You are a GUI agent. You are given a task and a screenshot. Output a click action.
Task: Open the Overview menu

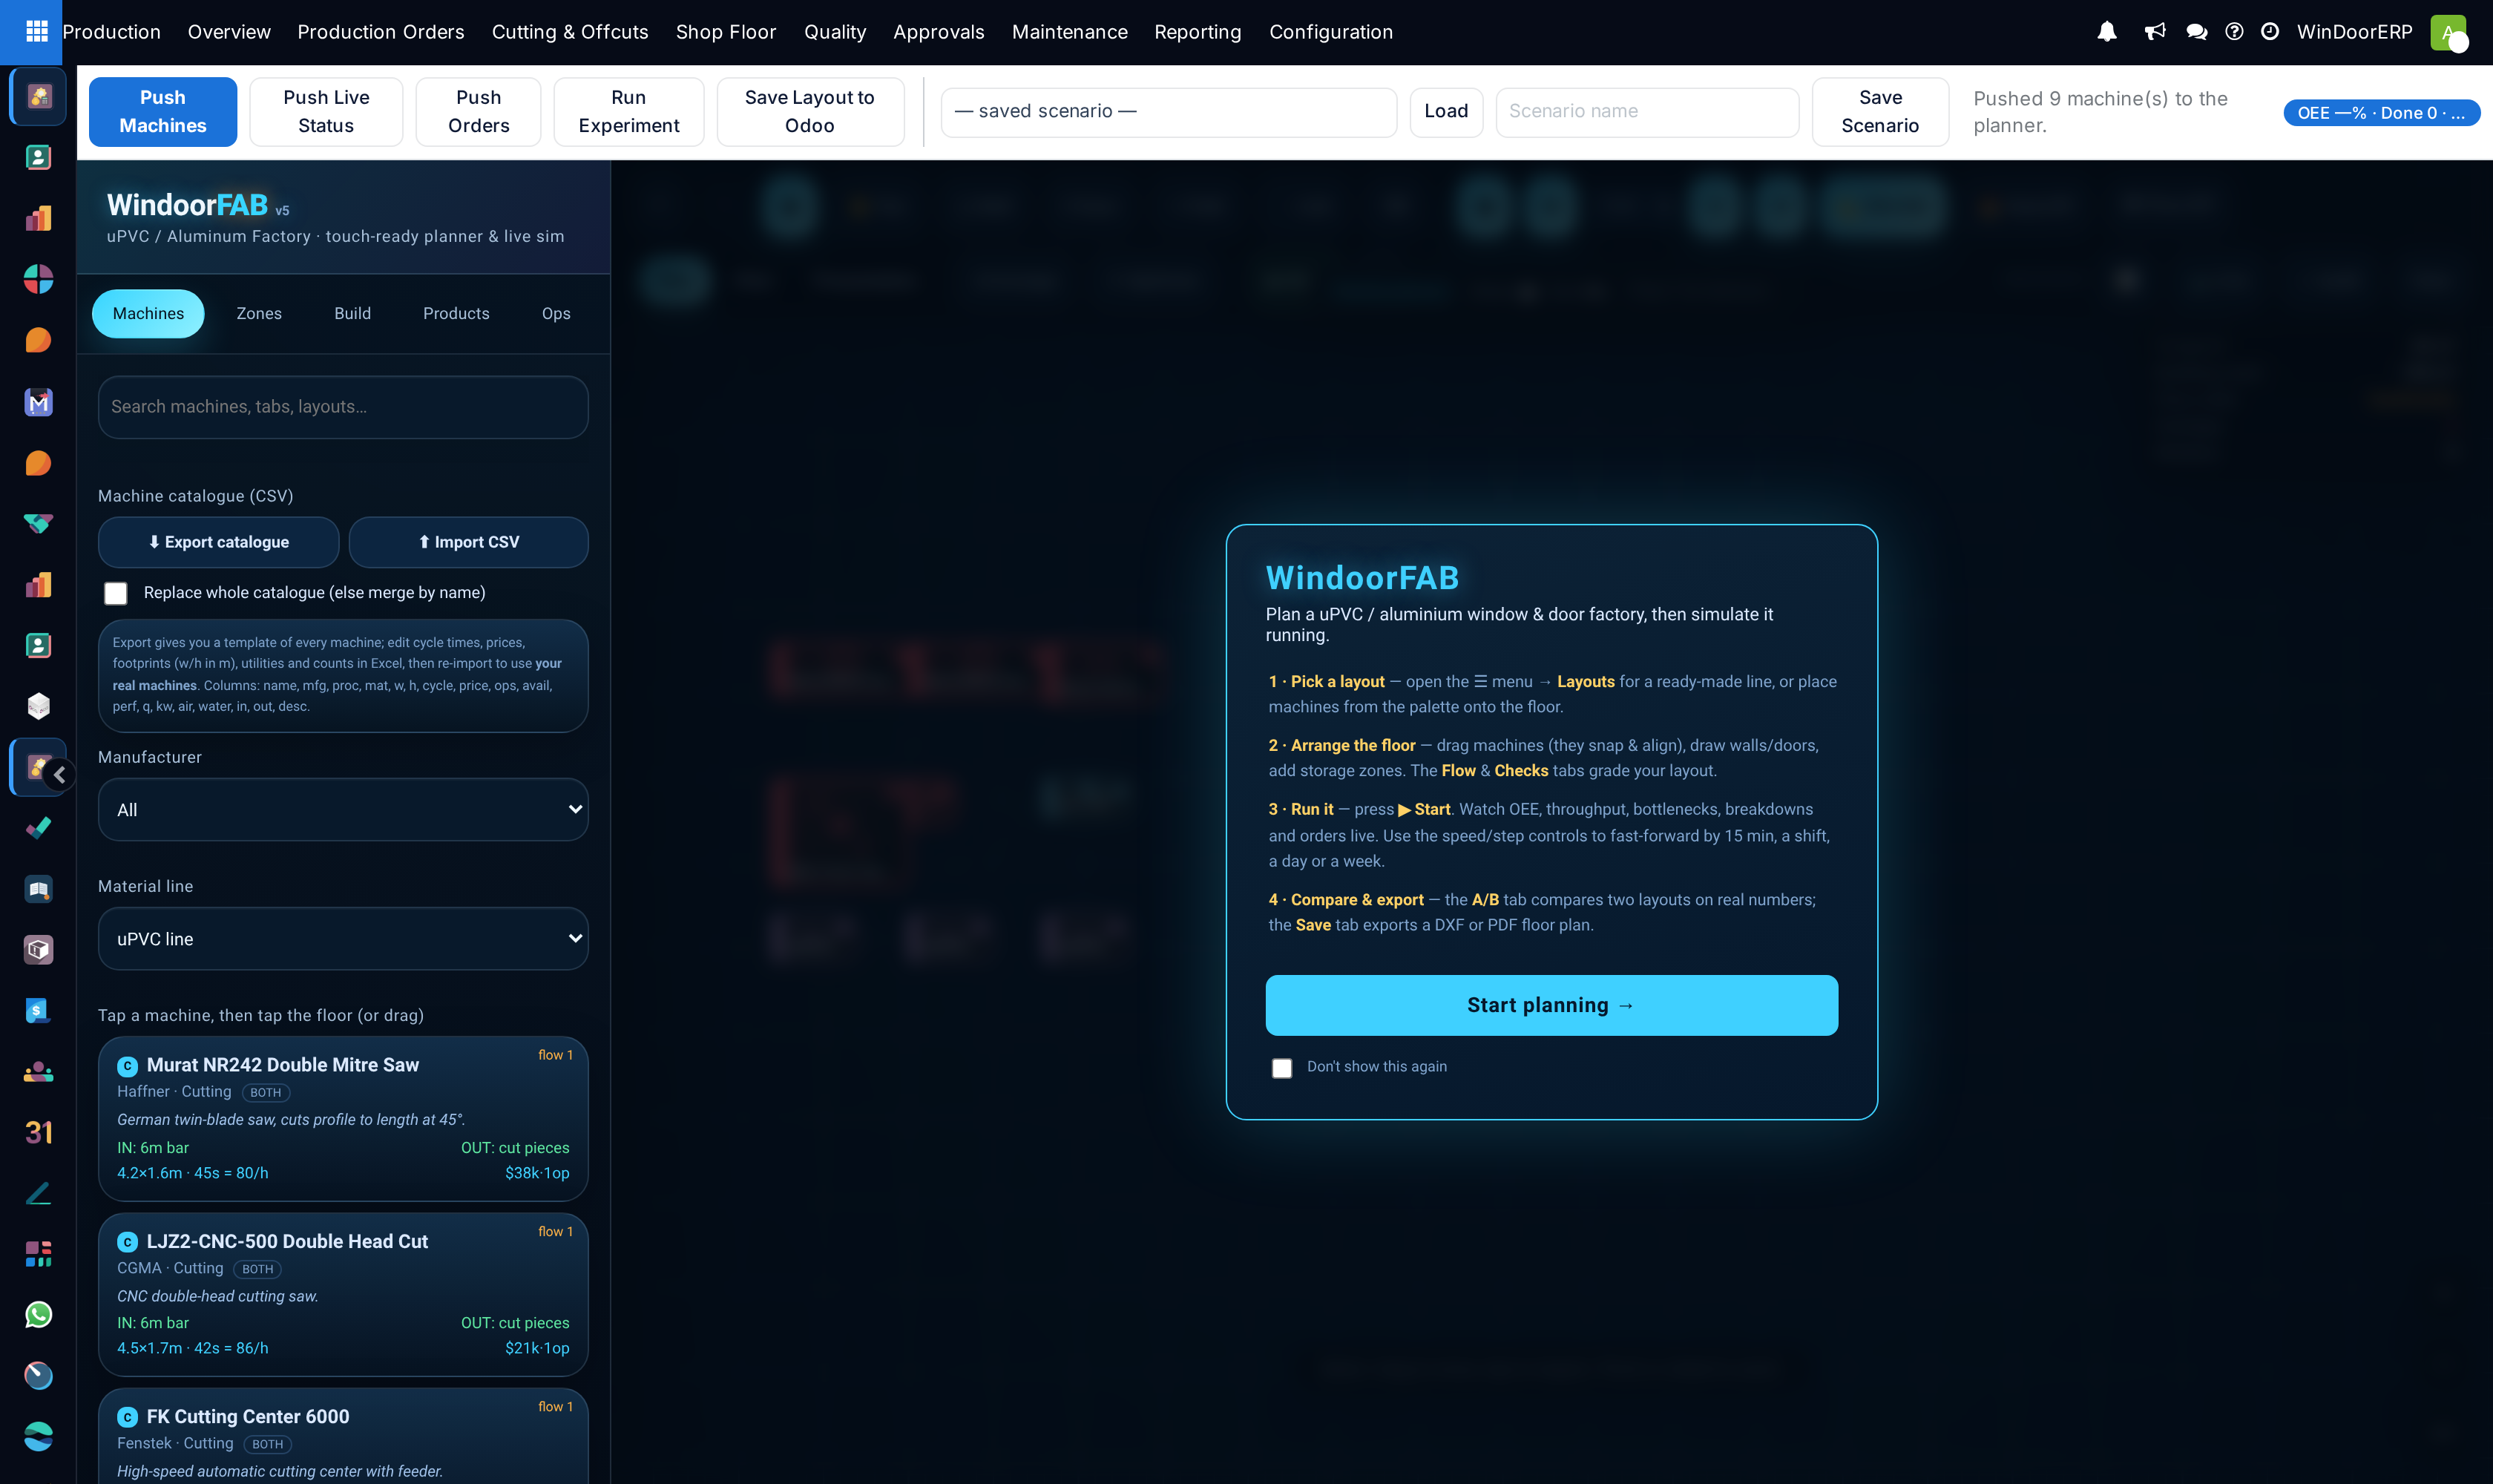click(x=229, y=32)
